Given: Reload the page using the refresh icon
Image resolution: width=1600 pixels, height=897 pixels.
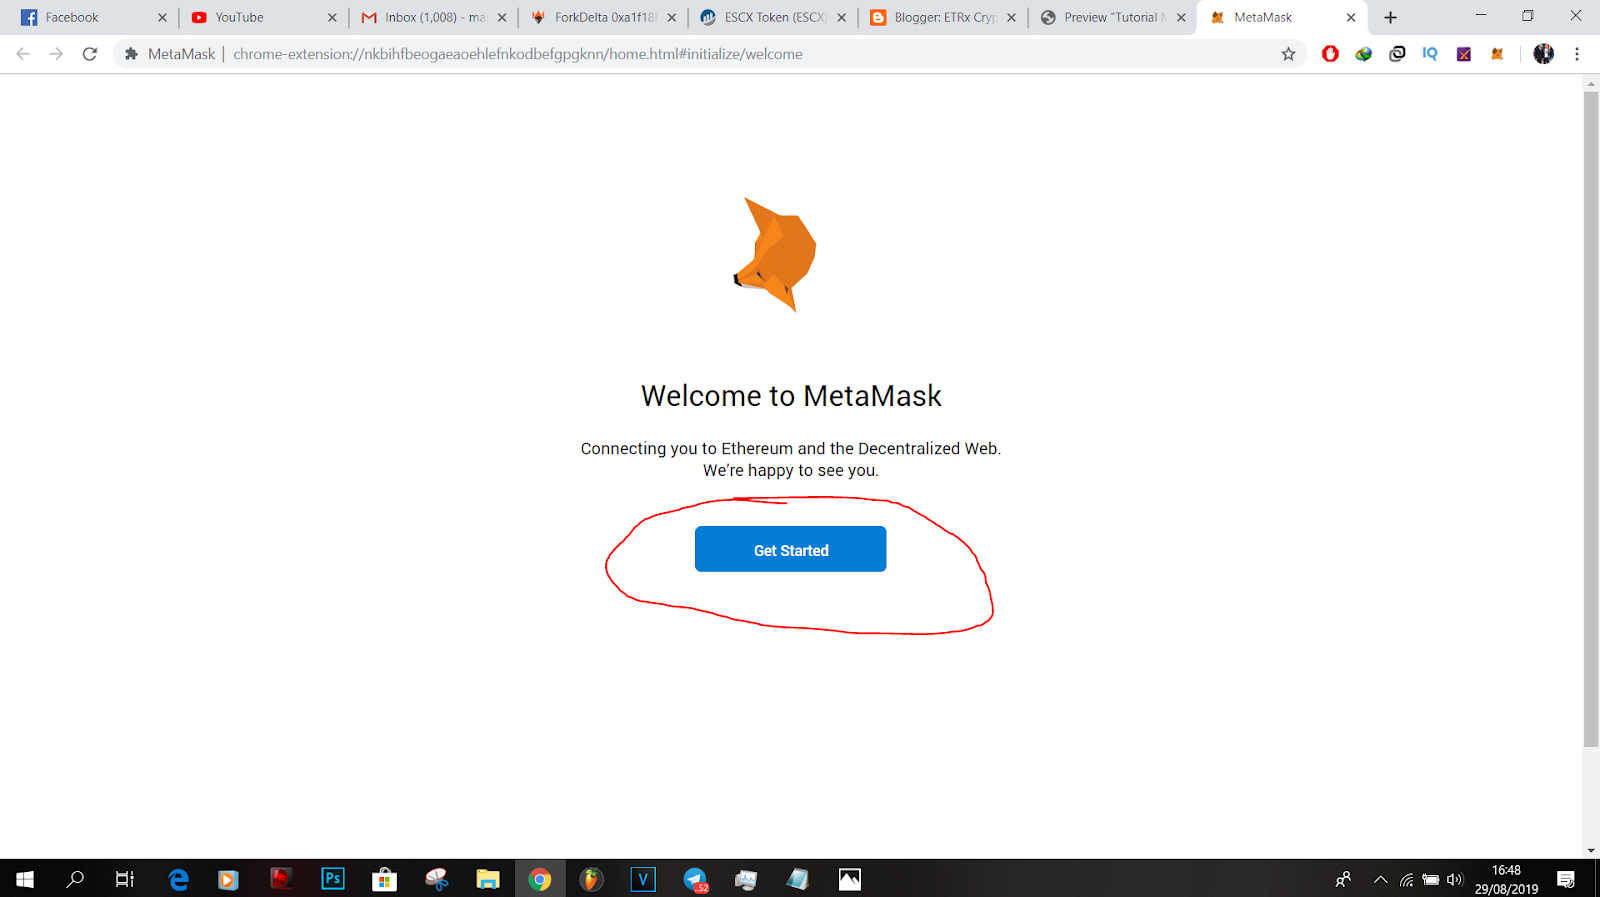Looking at the screenshot, I should click(90, 54).
